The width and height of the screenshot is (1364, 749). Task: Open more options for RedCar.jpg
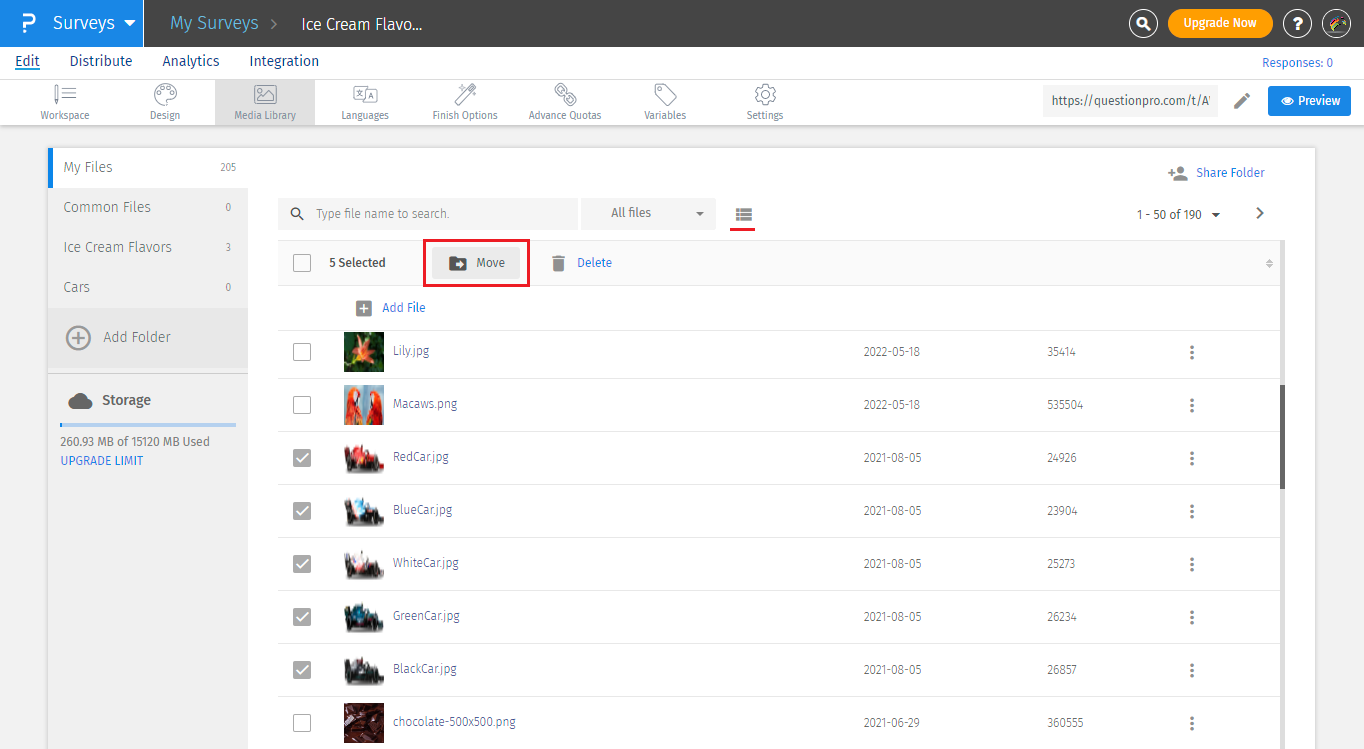coord(1192,458)
